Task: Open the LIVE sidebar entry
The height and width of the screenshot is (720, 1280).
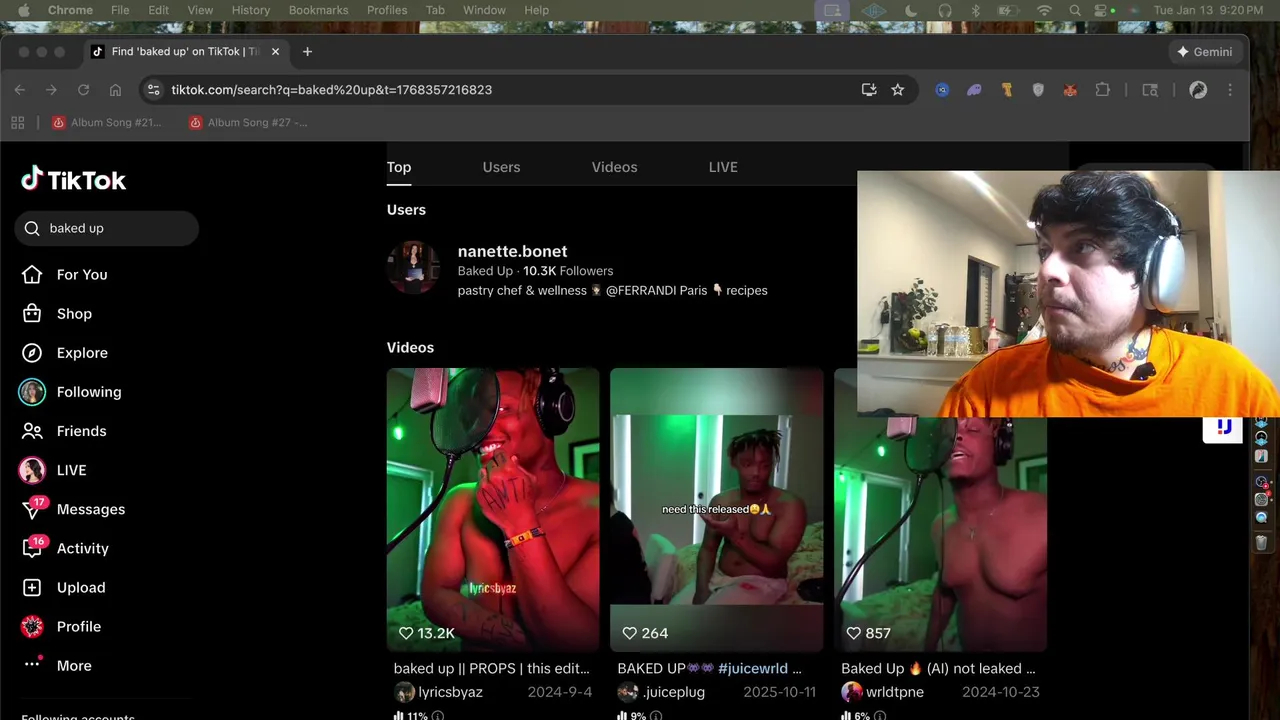Action: tap(71, 470)
